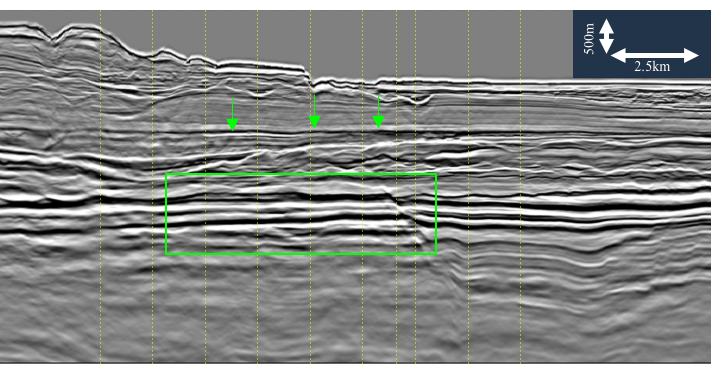715x366 pixels.
Task: Click the rightmost yellow dashed vertical line
Action: coord(521,187)
